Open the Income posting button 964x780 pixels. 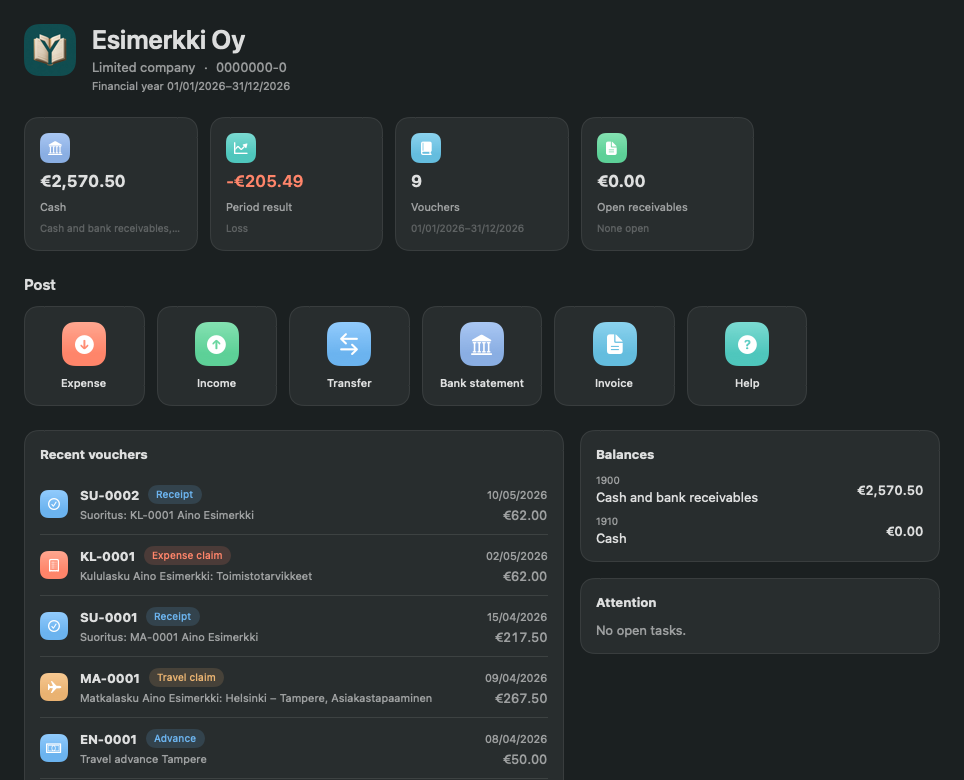(x=217, y=356)
